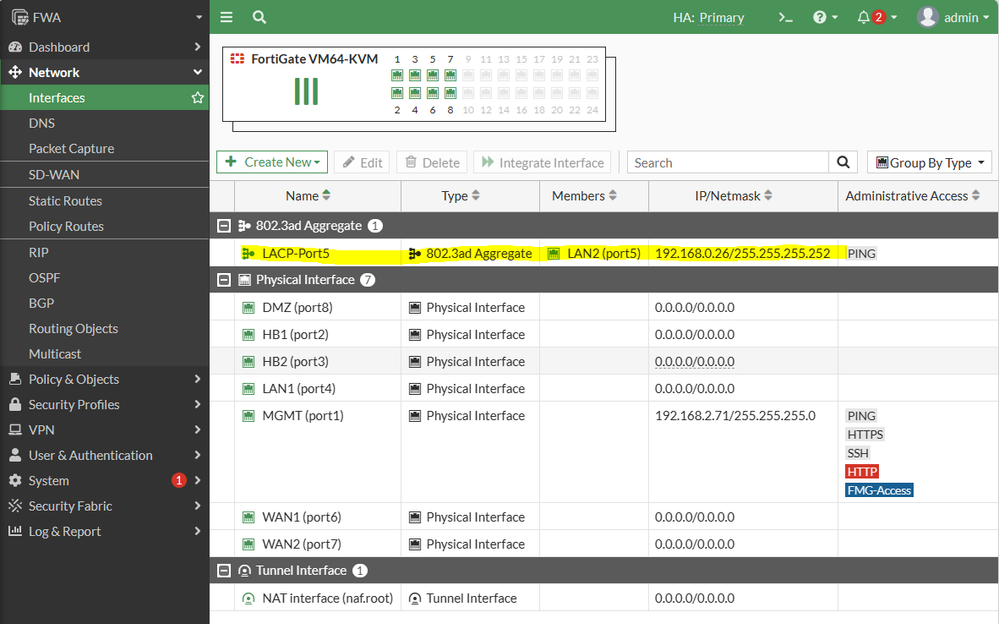Click into the Search input field

pos(728,162)
